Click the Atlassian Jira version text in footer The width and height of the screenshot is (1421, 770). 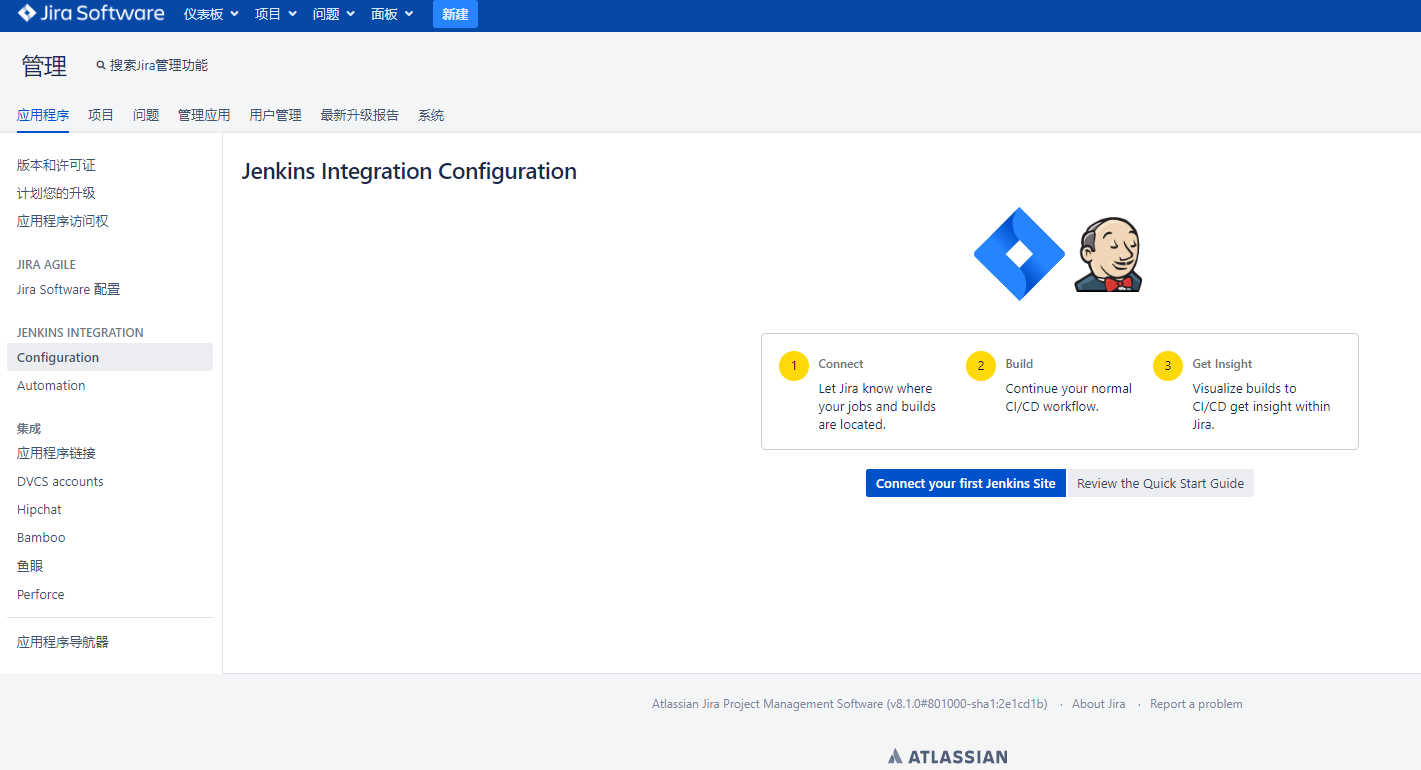(x=850, y=704)
